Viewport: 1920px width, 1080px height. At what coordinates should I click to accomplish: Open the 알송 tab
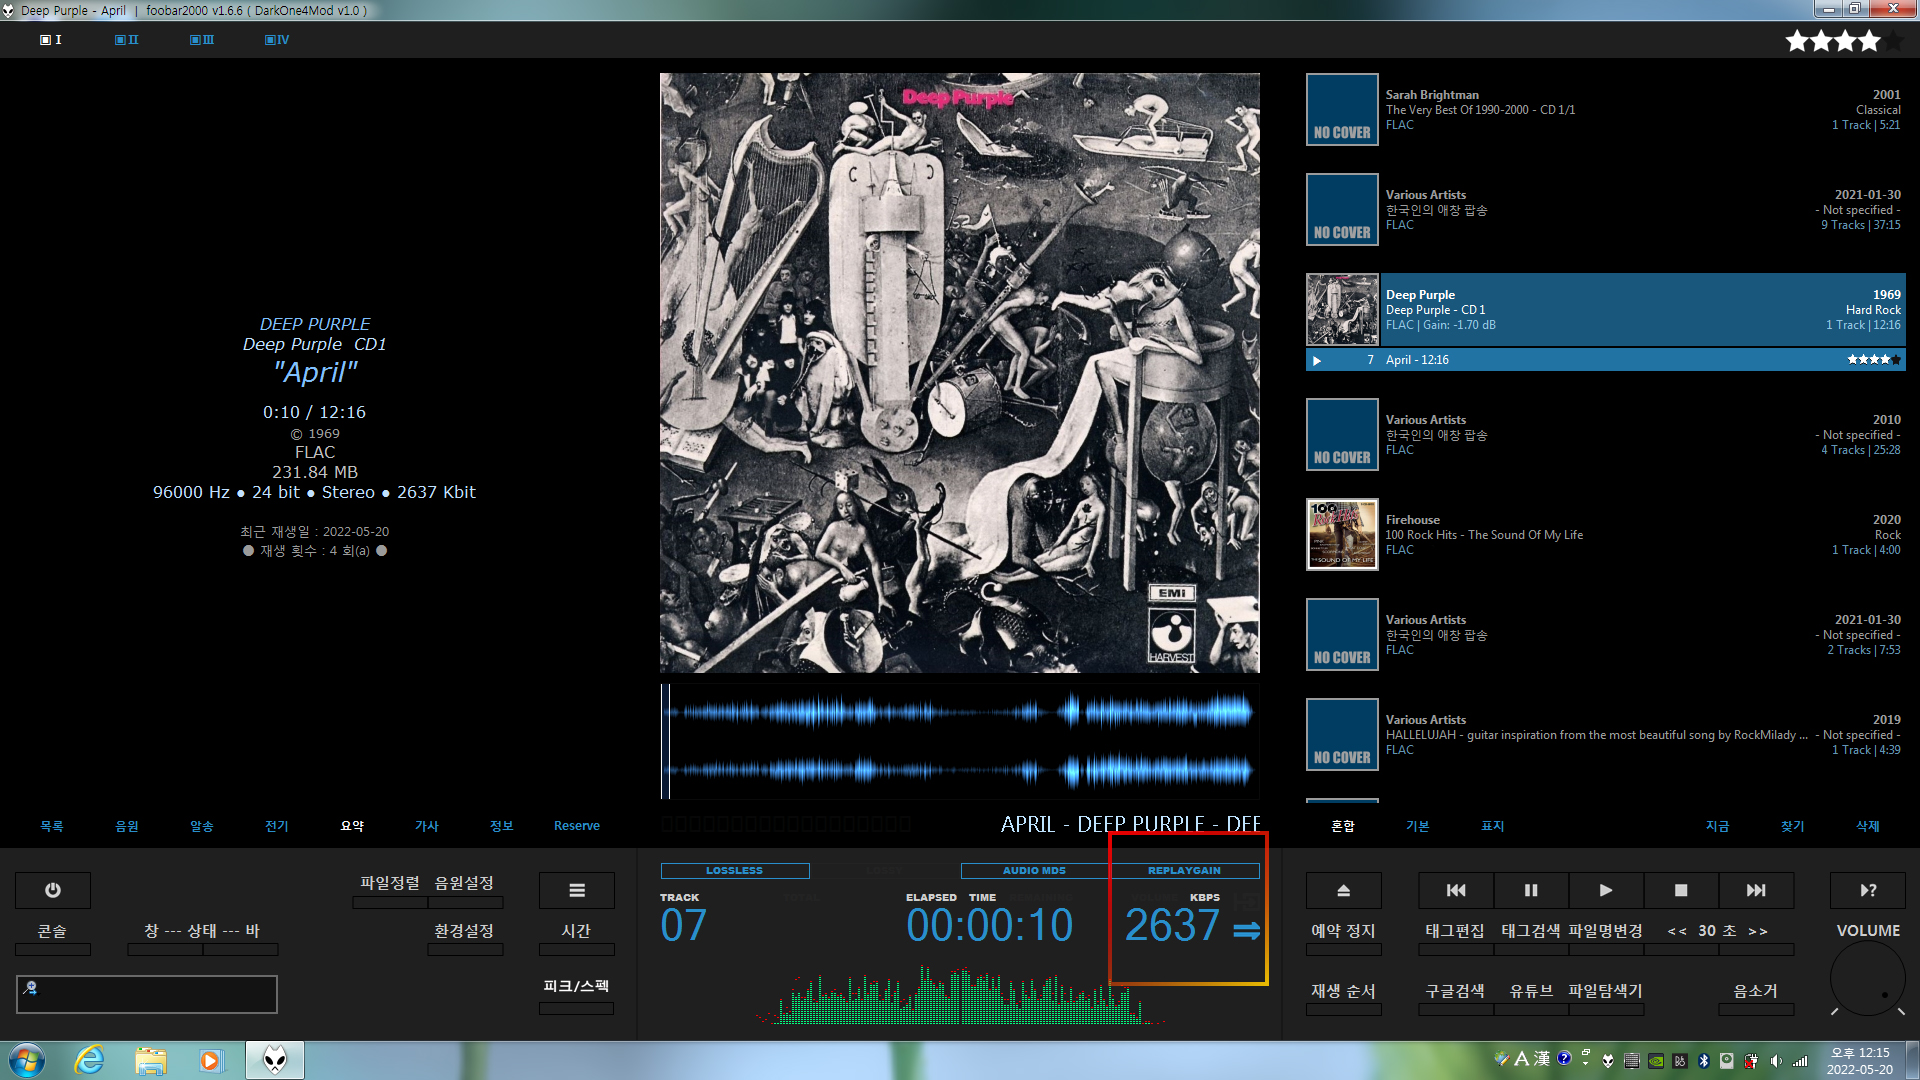pos(202,826)
